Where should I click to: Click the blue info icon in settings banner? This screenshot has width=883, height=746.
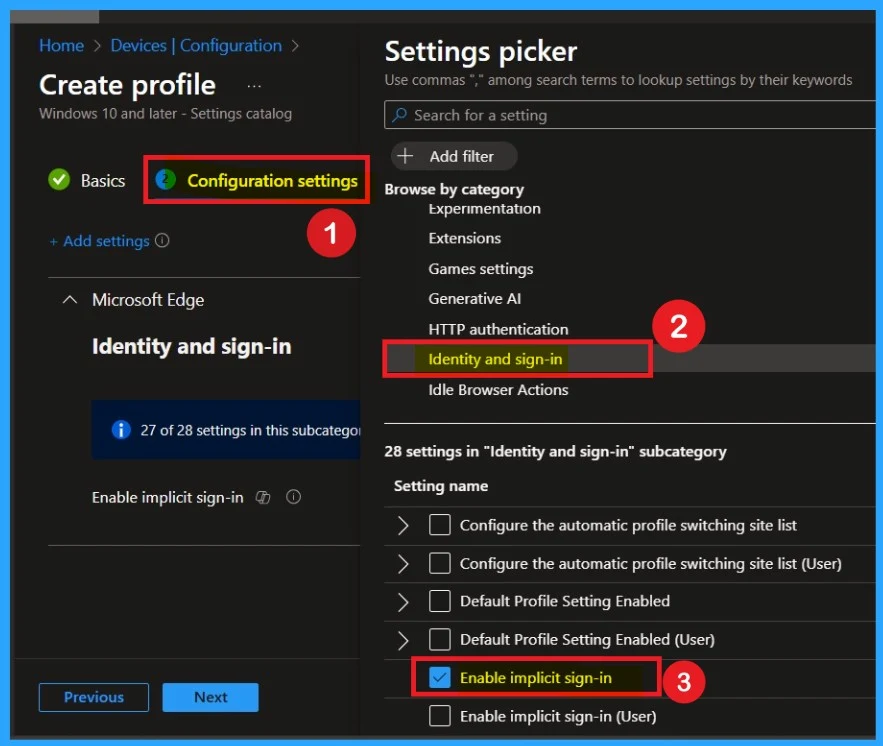[121, 430]
